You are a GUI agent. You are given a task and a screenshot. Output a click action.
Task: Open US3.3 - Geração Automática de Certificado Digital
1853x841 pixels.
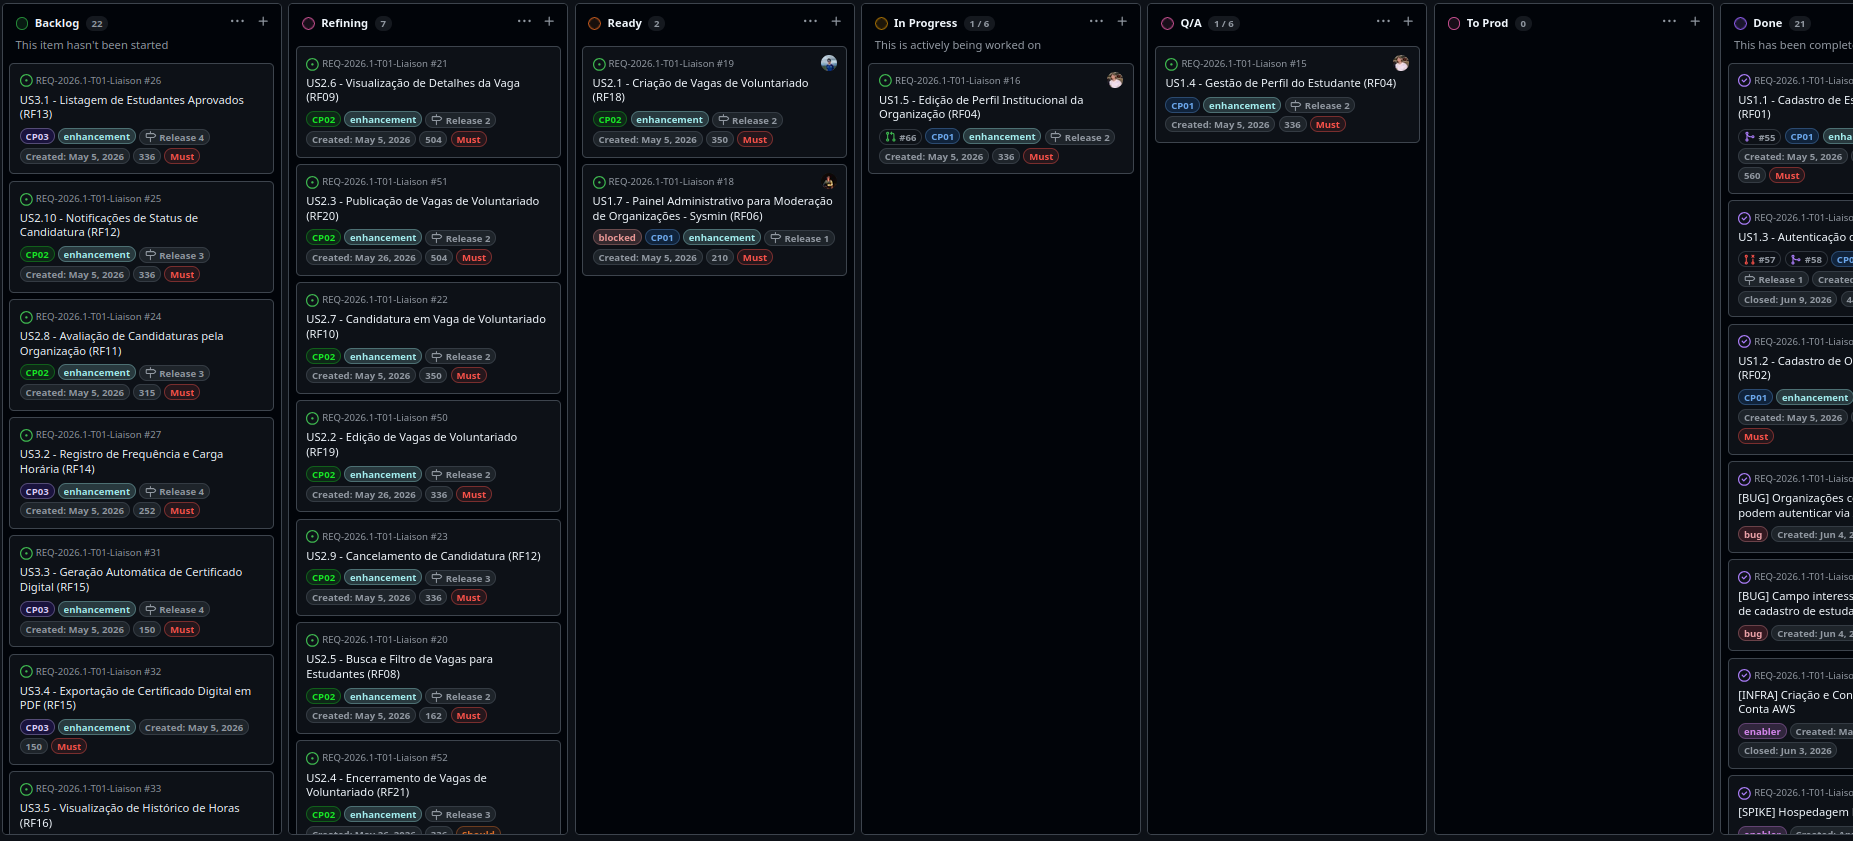(x=131, y=579)
